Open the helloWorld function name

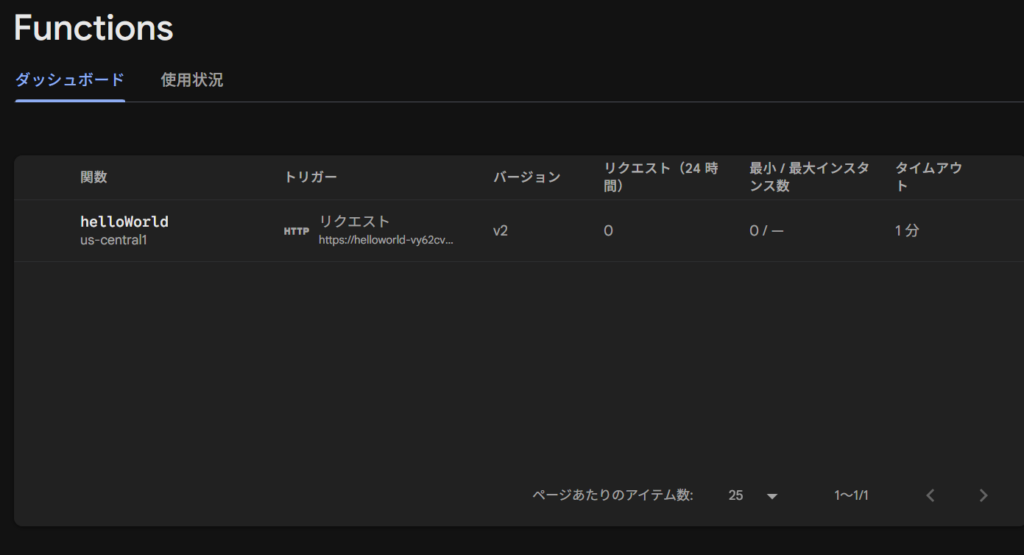[x=124, y=221]
